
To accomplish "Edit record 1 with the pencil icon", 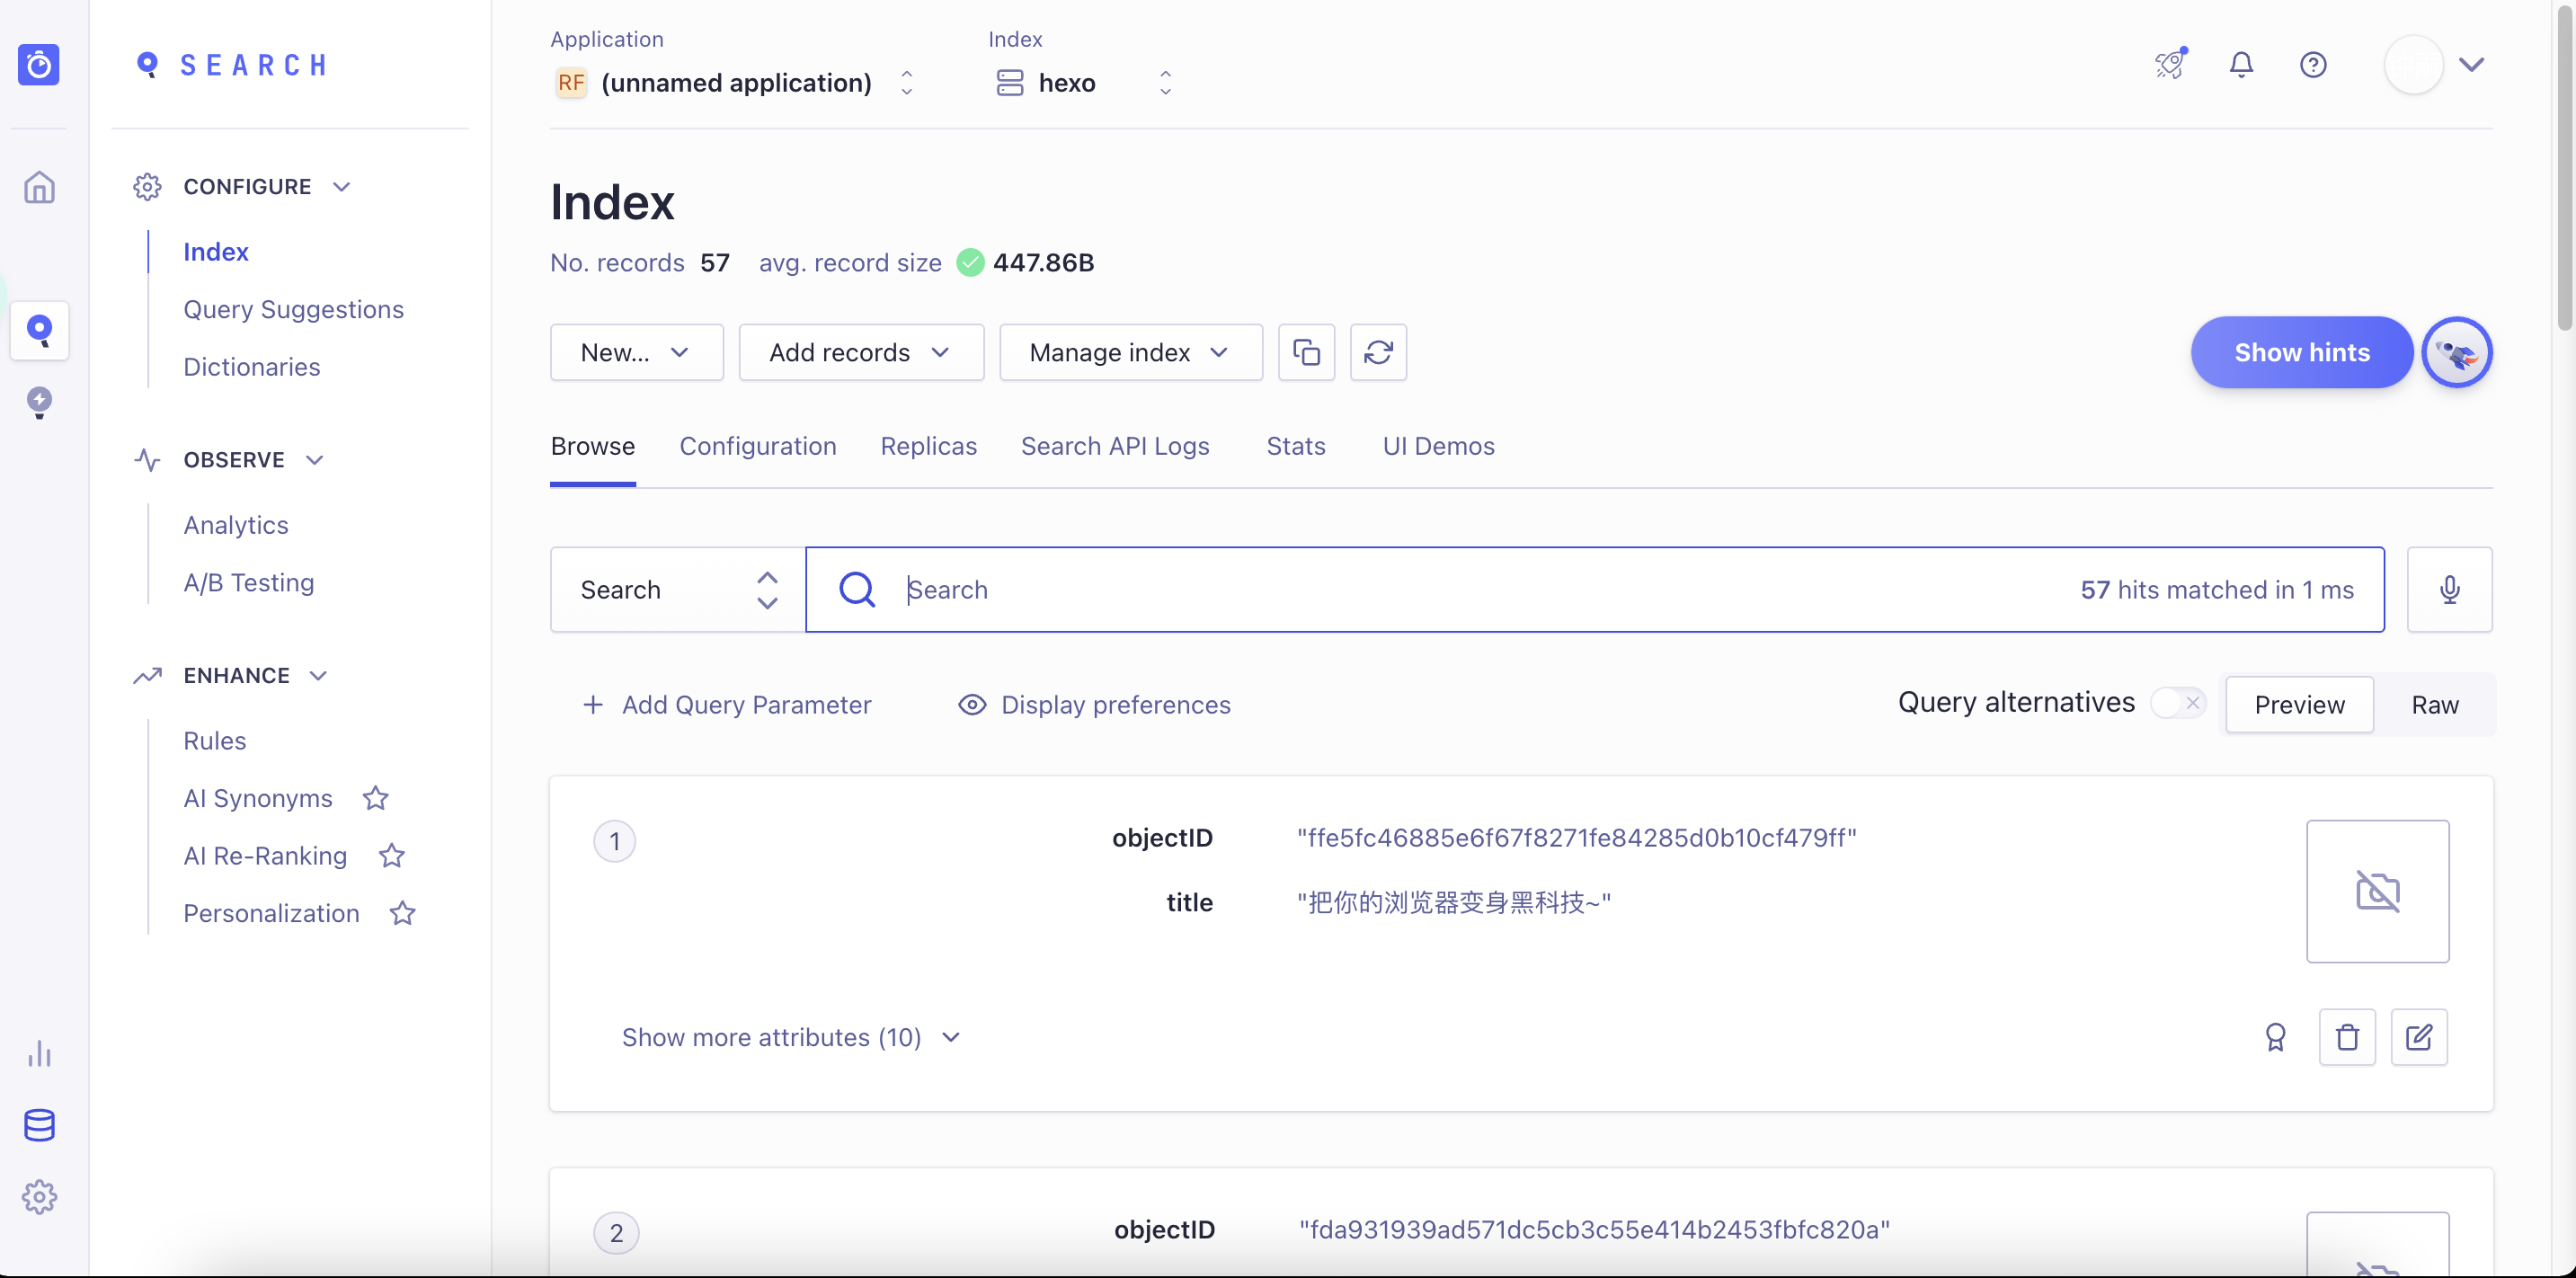I will [x=2419, y=1037].
